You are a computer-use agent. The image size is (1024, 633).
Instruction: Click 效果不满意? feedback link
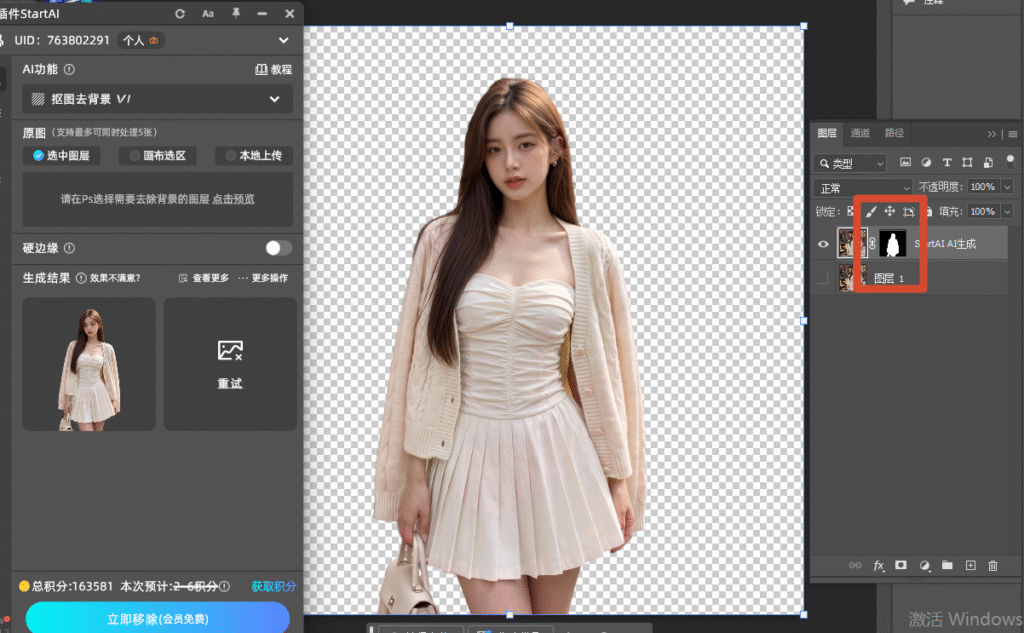click(115, 278)
